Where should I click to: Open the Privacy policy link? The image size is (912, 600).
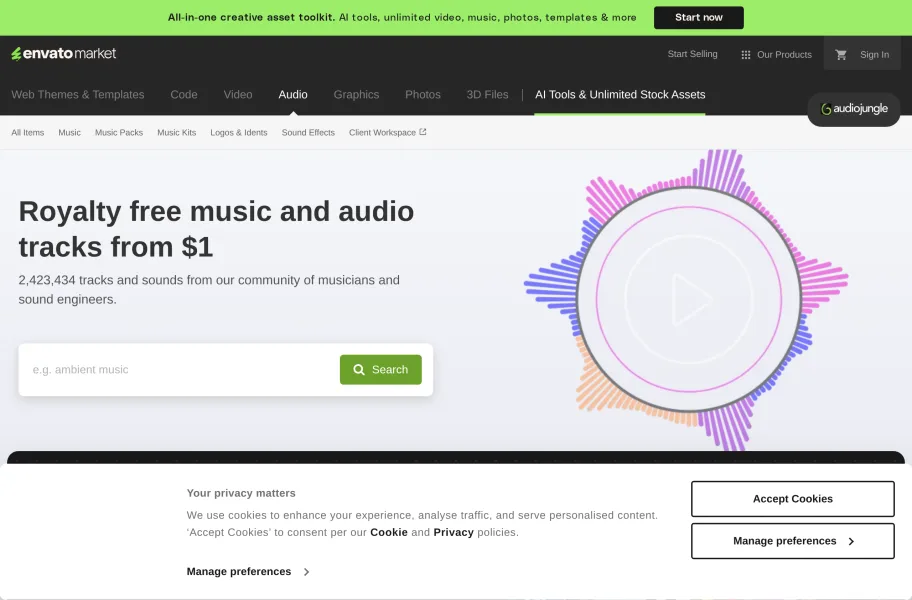click(x=453, y=532)
